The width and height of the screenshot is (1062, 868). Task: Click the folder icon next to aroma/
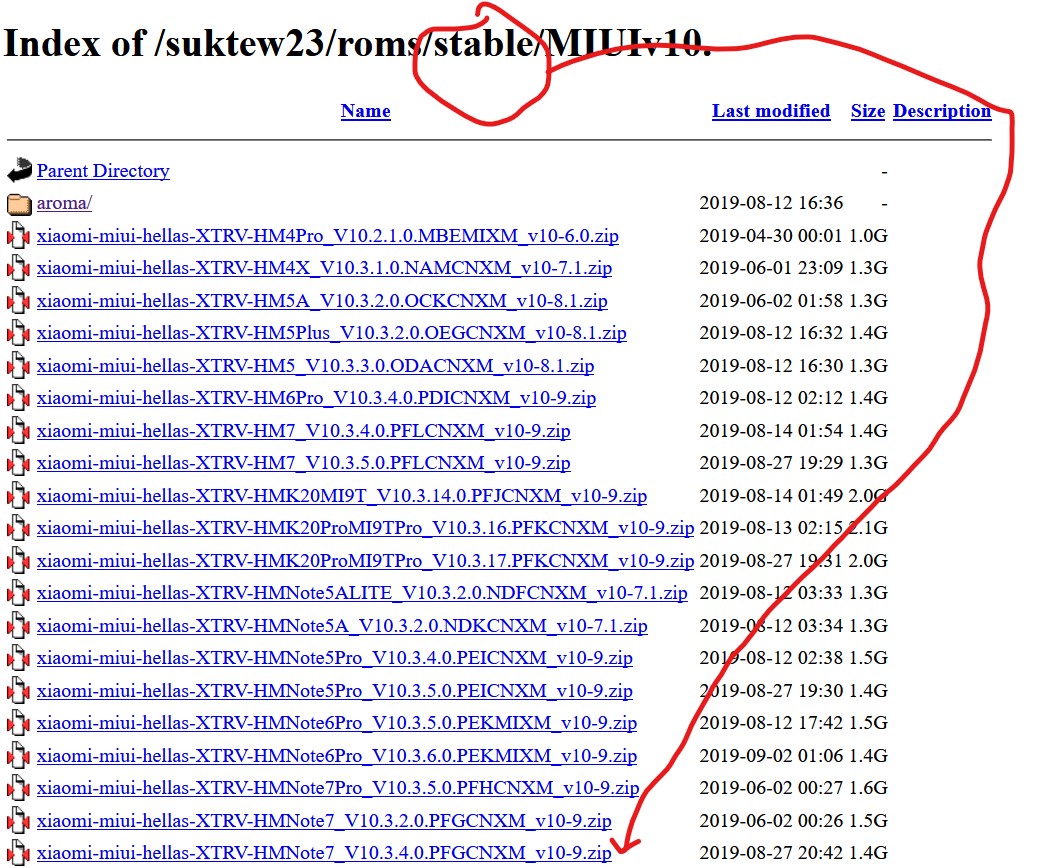19,203
